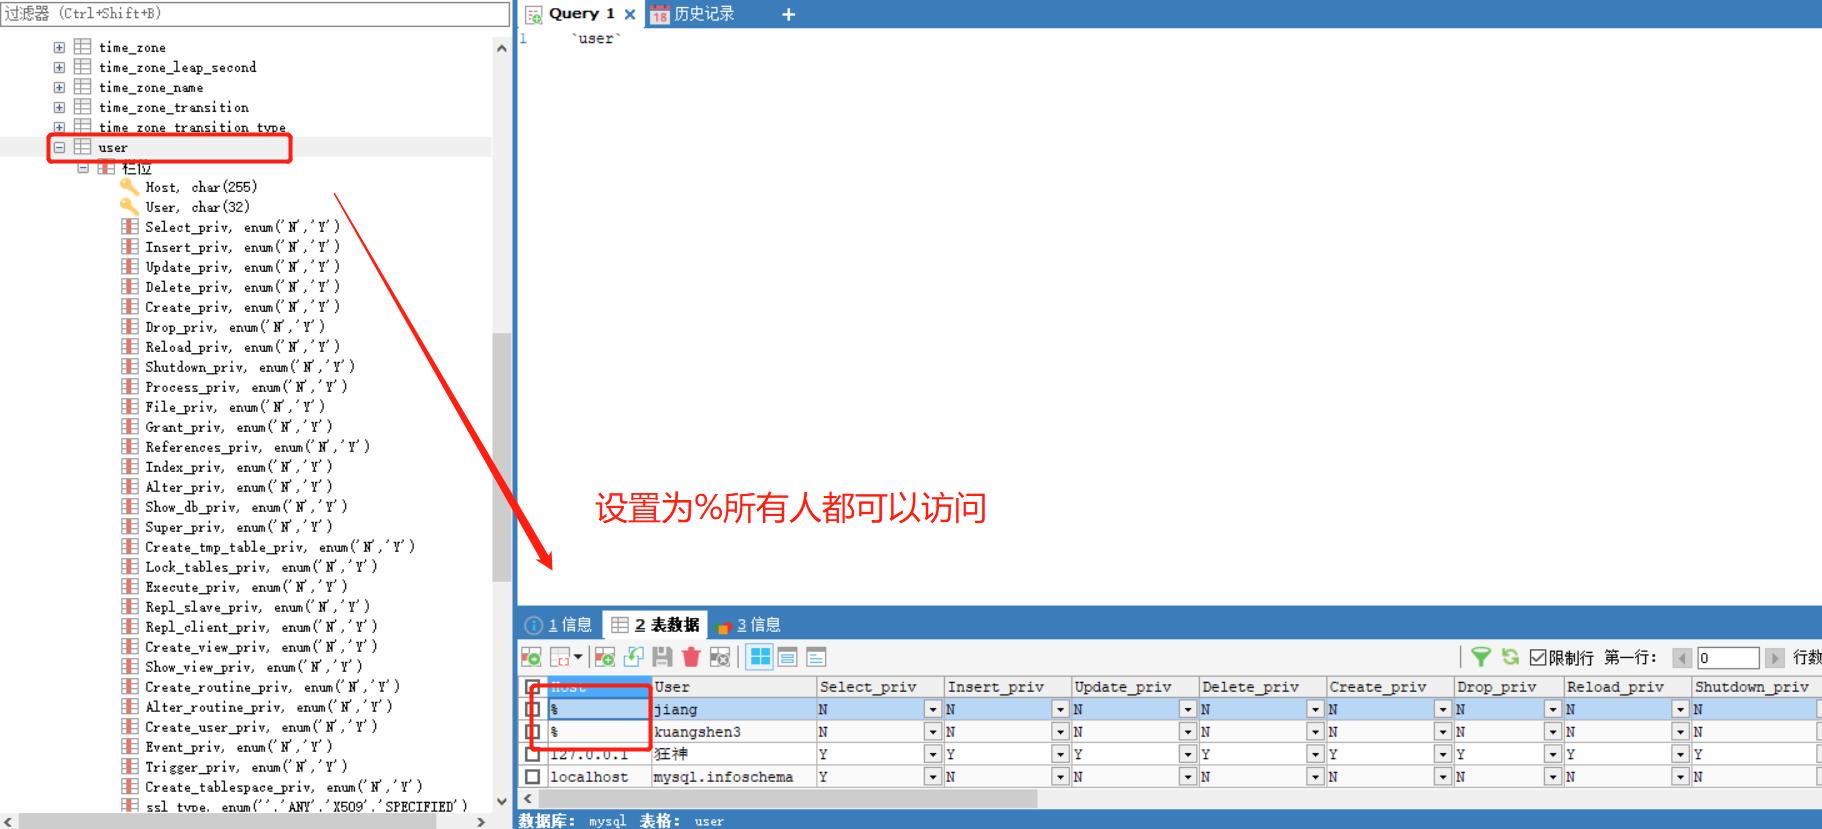This screenshot has height=829, width=1822.
Task: Click the Drop_priv column header
Action: (x=1509, y=687)
